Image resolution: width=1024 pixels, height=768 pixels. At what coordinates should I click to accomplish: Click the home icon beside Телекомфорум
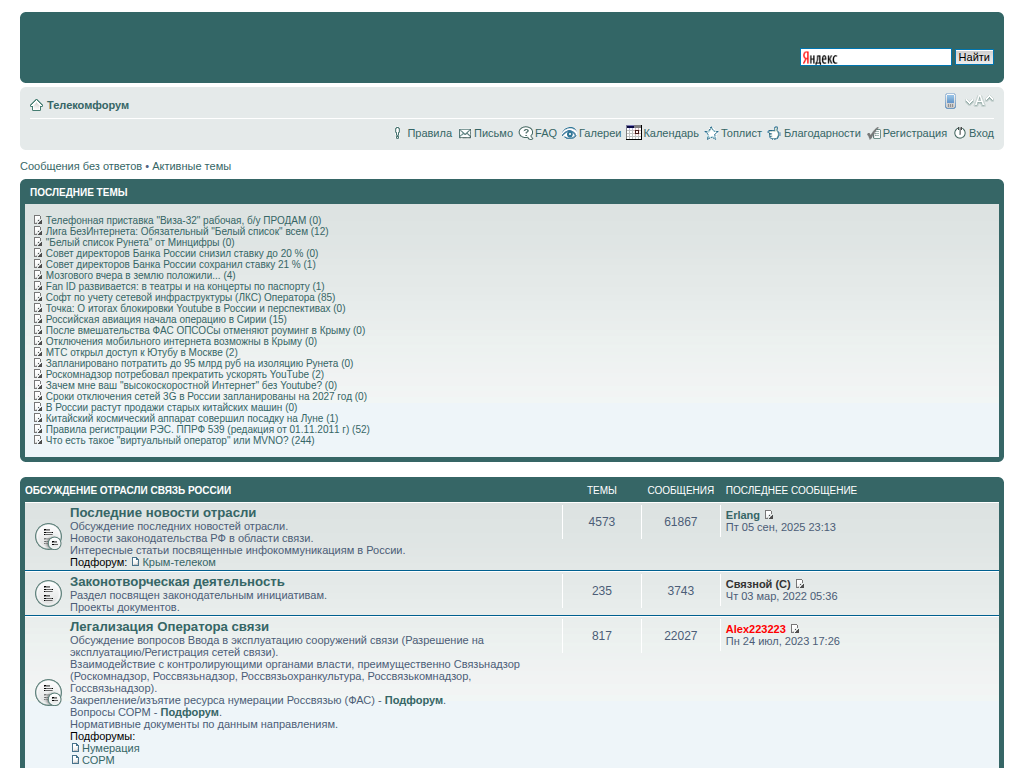(36, 105)
